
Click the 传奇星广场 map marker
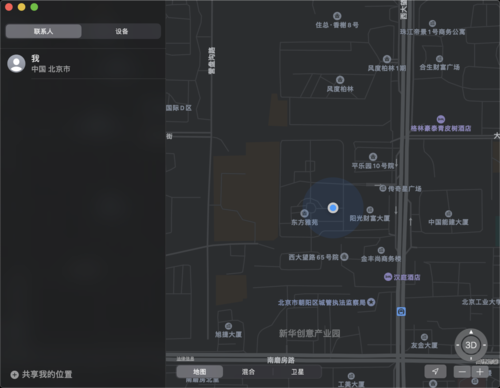point(383,188)
